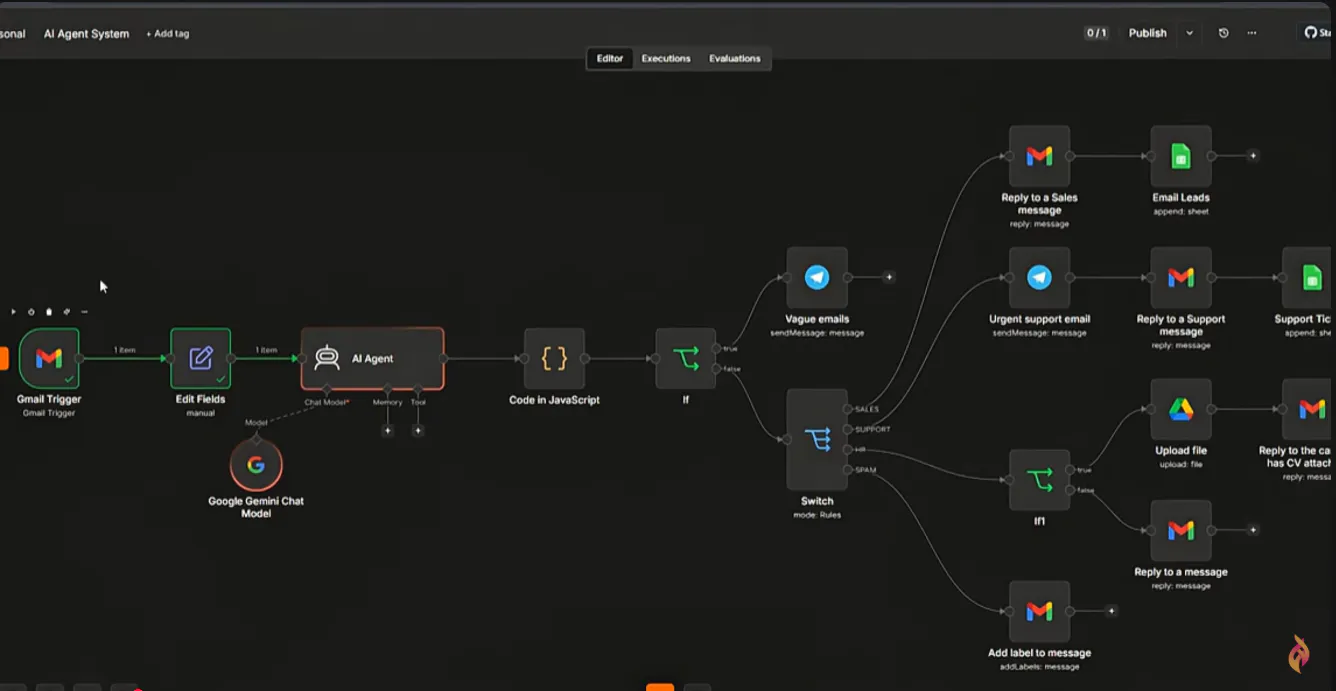Open more options dots above Gmail Trigger
Image resolution: width=1336 pixels, height=691 pixels.
tap(84, 312)
